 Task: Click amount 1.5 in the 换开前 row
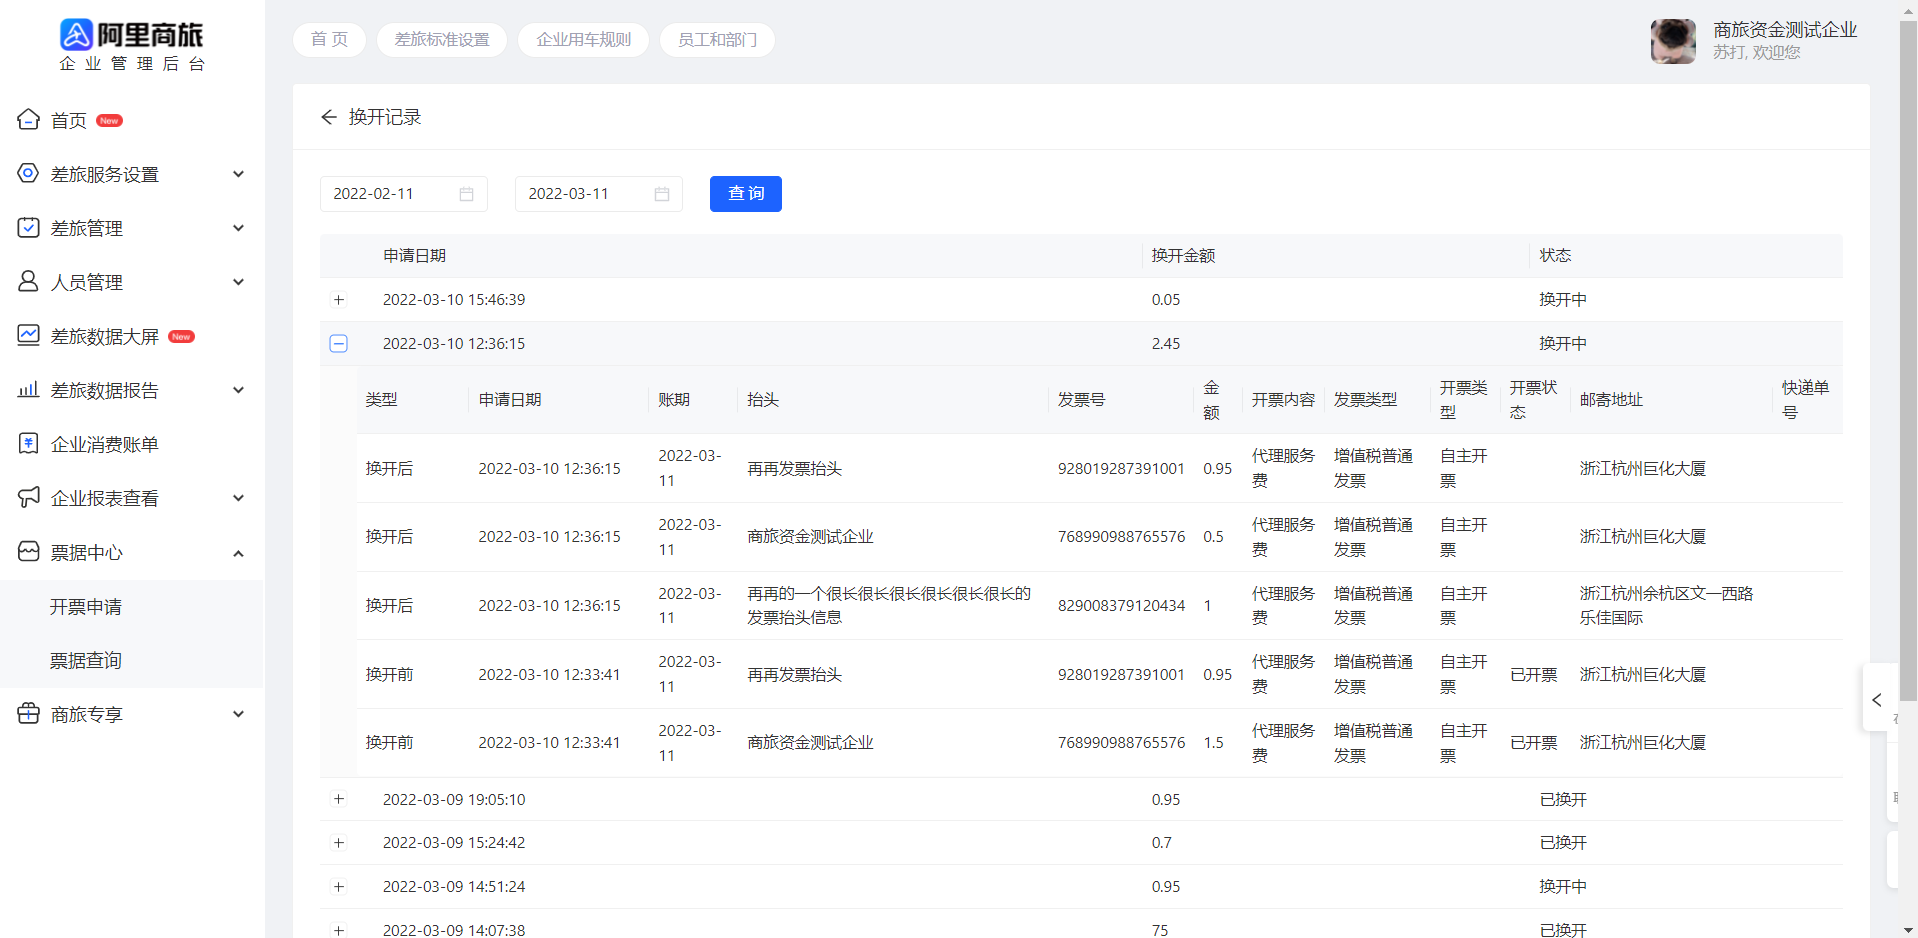coord(1213,743)
